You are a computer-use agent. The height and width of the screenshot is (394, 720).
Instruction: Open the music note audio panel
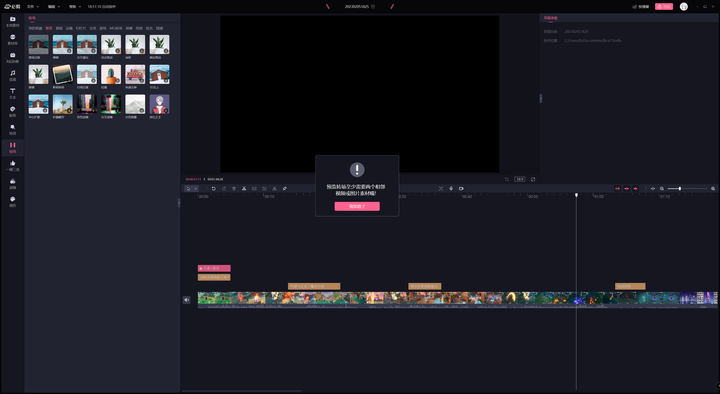12,75
